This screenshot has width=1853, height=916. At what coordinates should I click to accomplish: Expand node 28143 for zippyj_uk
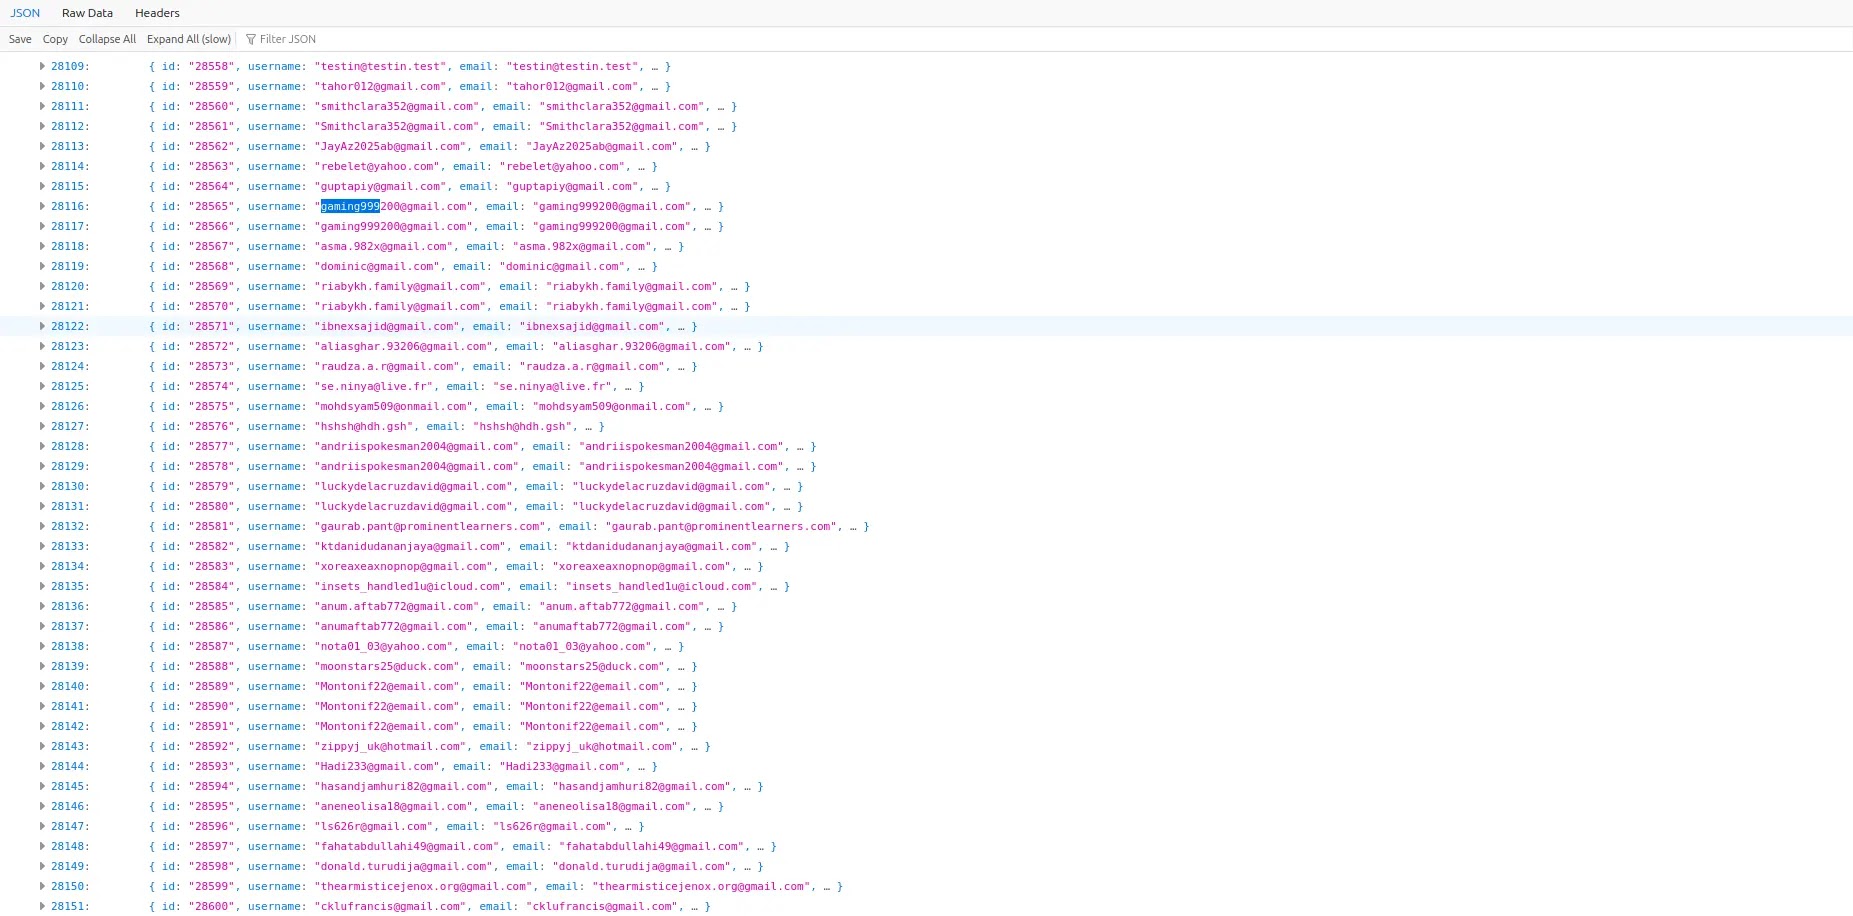tap(41, 746)
